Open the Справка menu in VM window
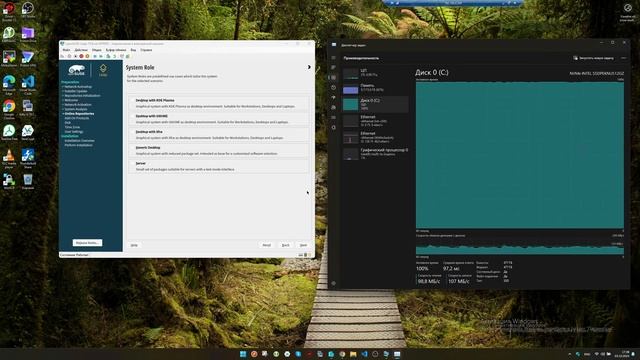 (x=146, y=50)
